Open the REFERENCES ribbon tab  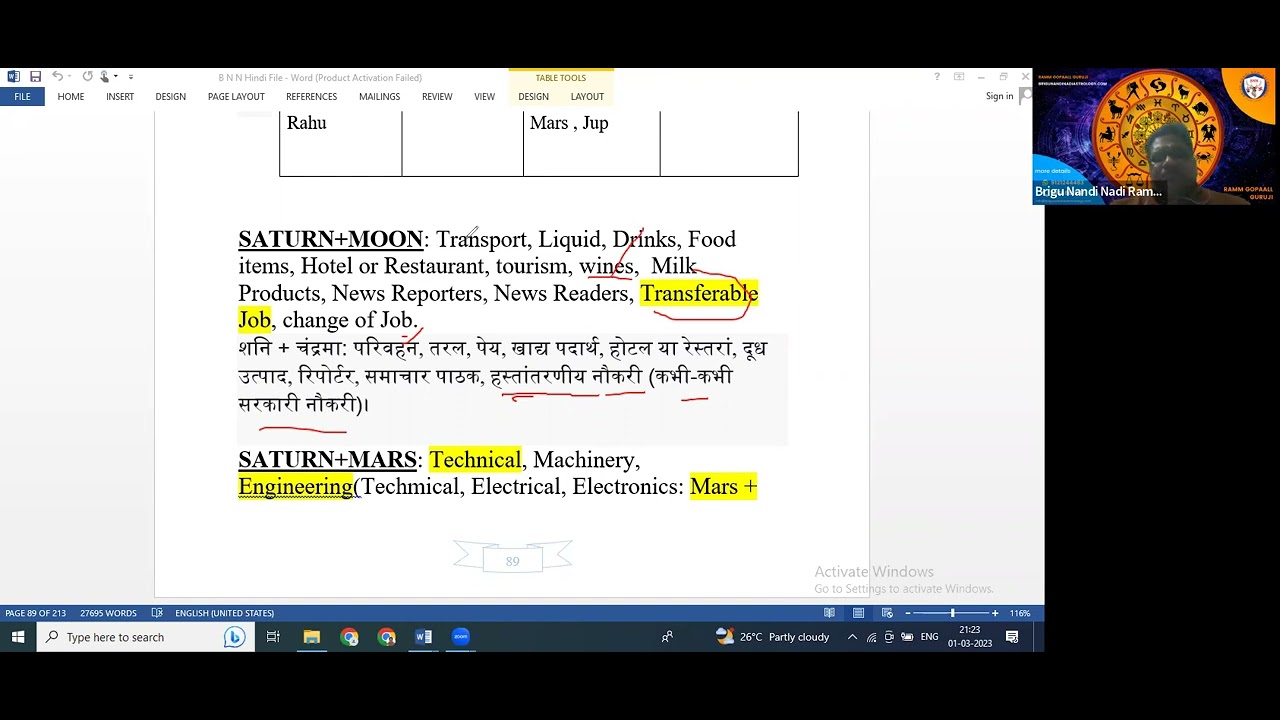click(x=311, y=97)
